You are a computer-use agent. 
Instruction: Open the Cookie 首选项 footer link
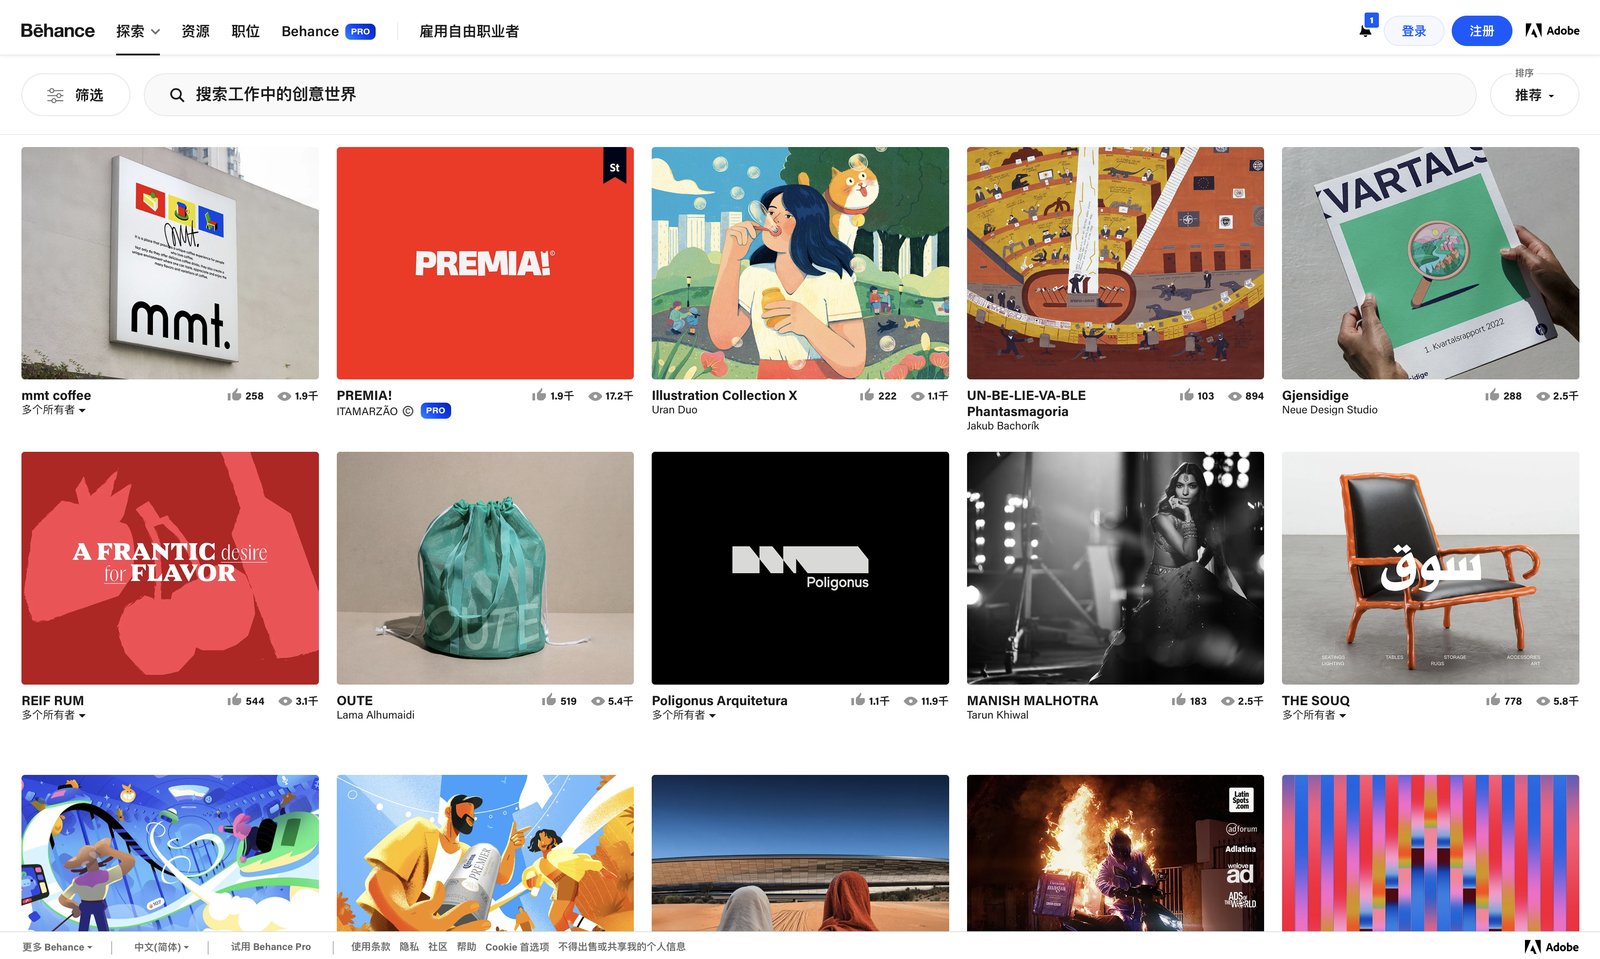pyautogui.click(x=517, y=947)
